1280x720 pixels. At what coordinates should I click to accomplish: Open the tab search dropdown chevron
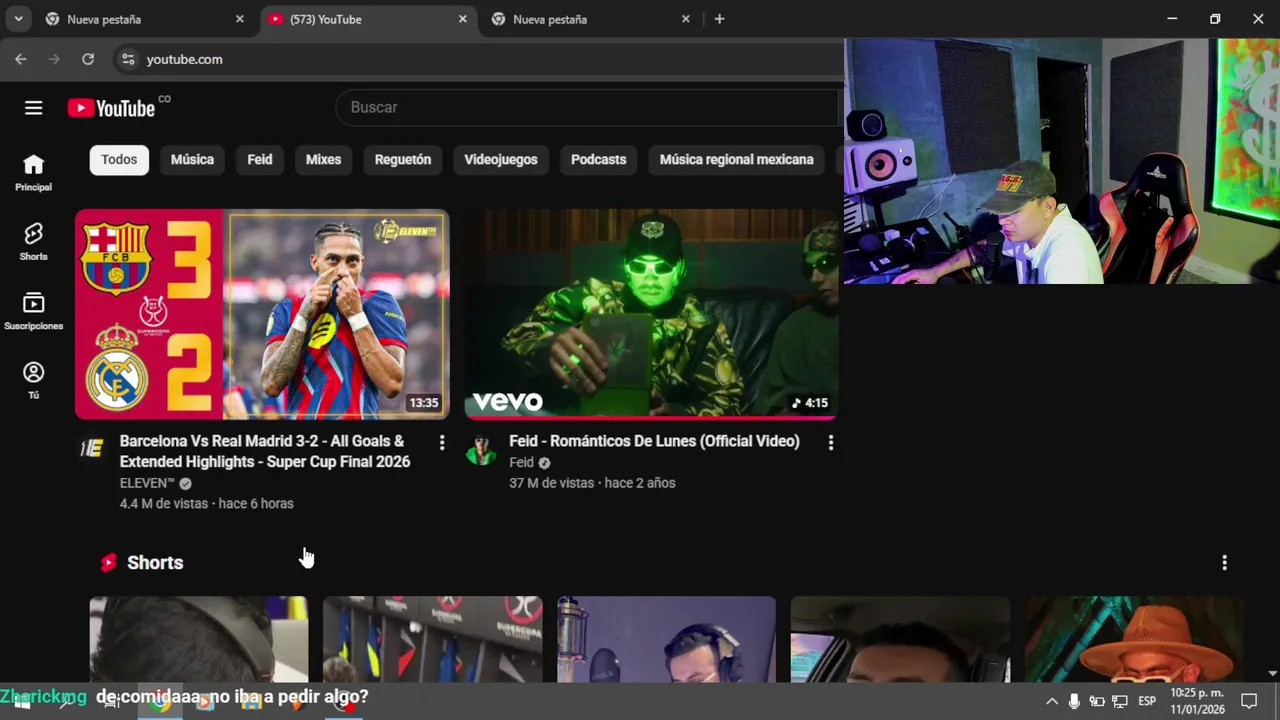(x=18, y=19)
